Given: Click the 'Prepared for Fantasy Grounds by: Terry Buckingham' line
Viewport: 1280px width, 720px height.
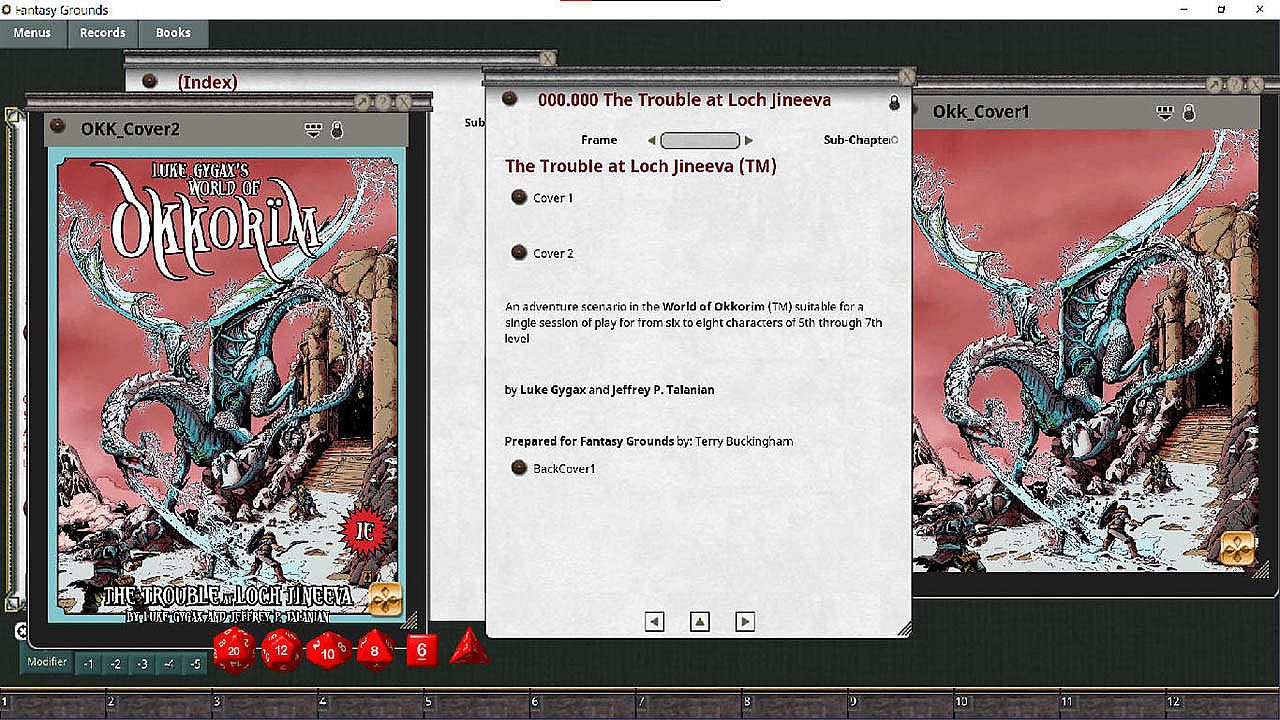Looking at the screenshot, I should pos(649,441).
